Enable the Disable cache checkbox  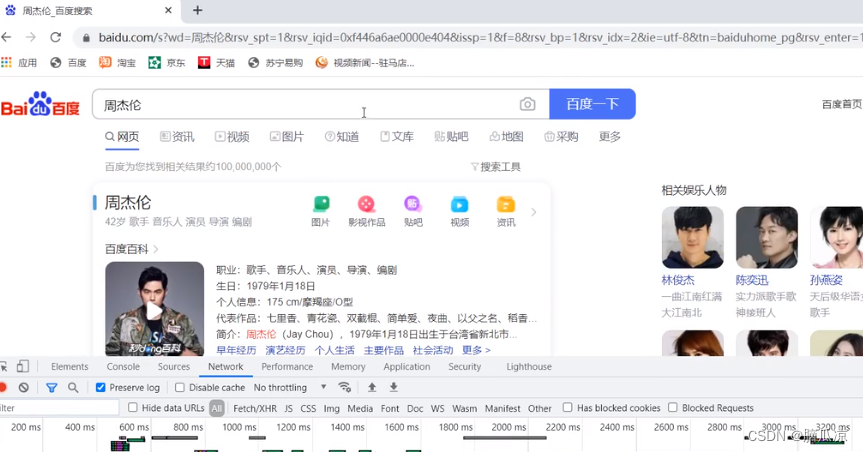pyautogui.click(x=179, y=388)
